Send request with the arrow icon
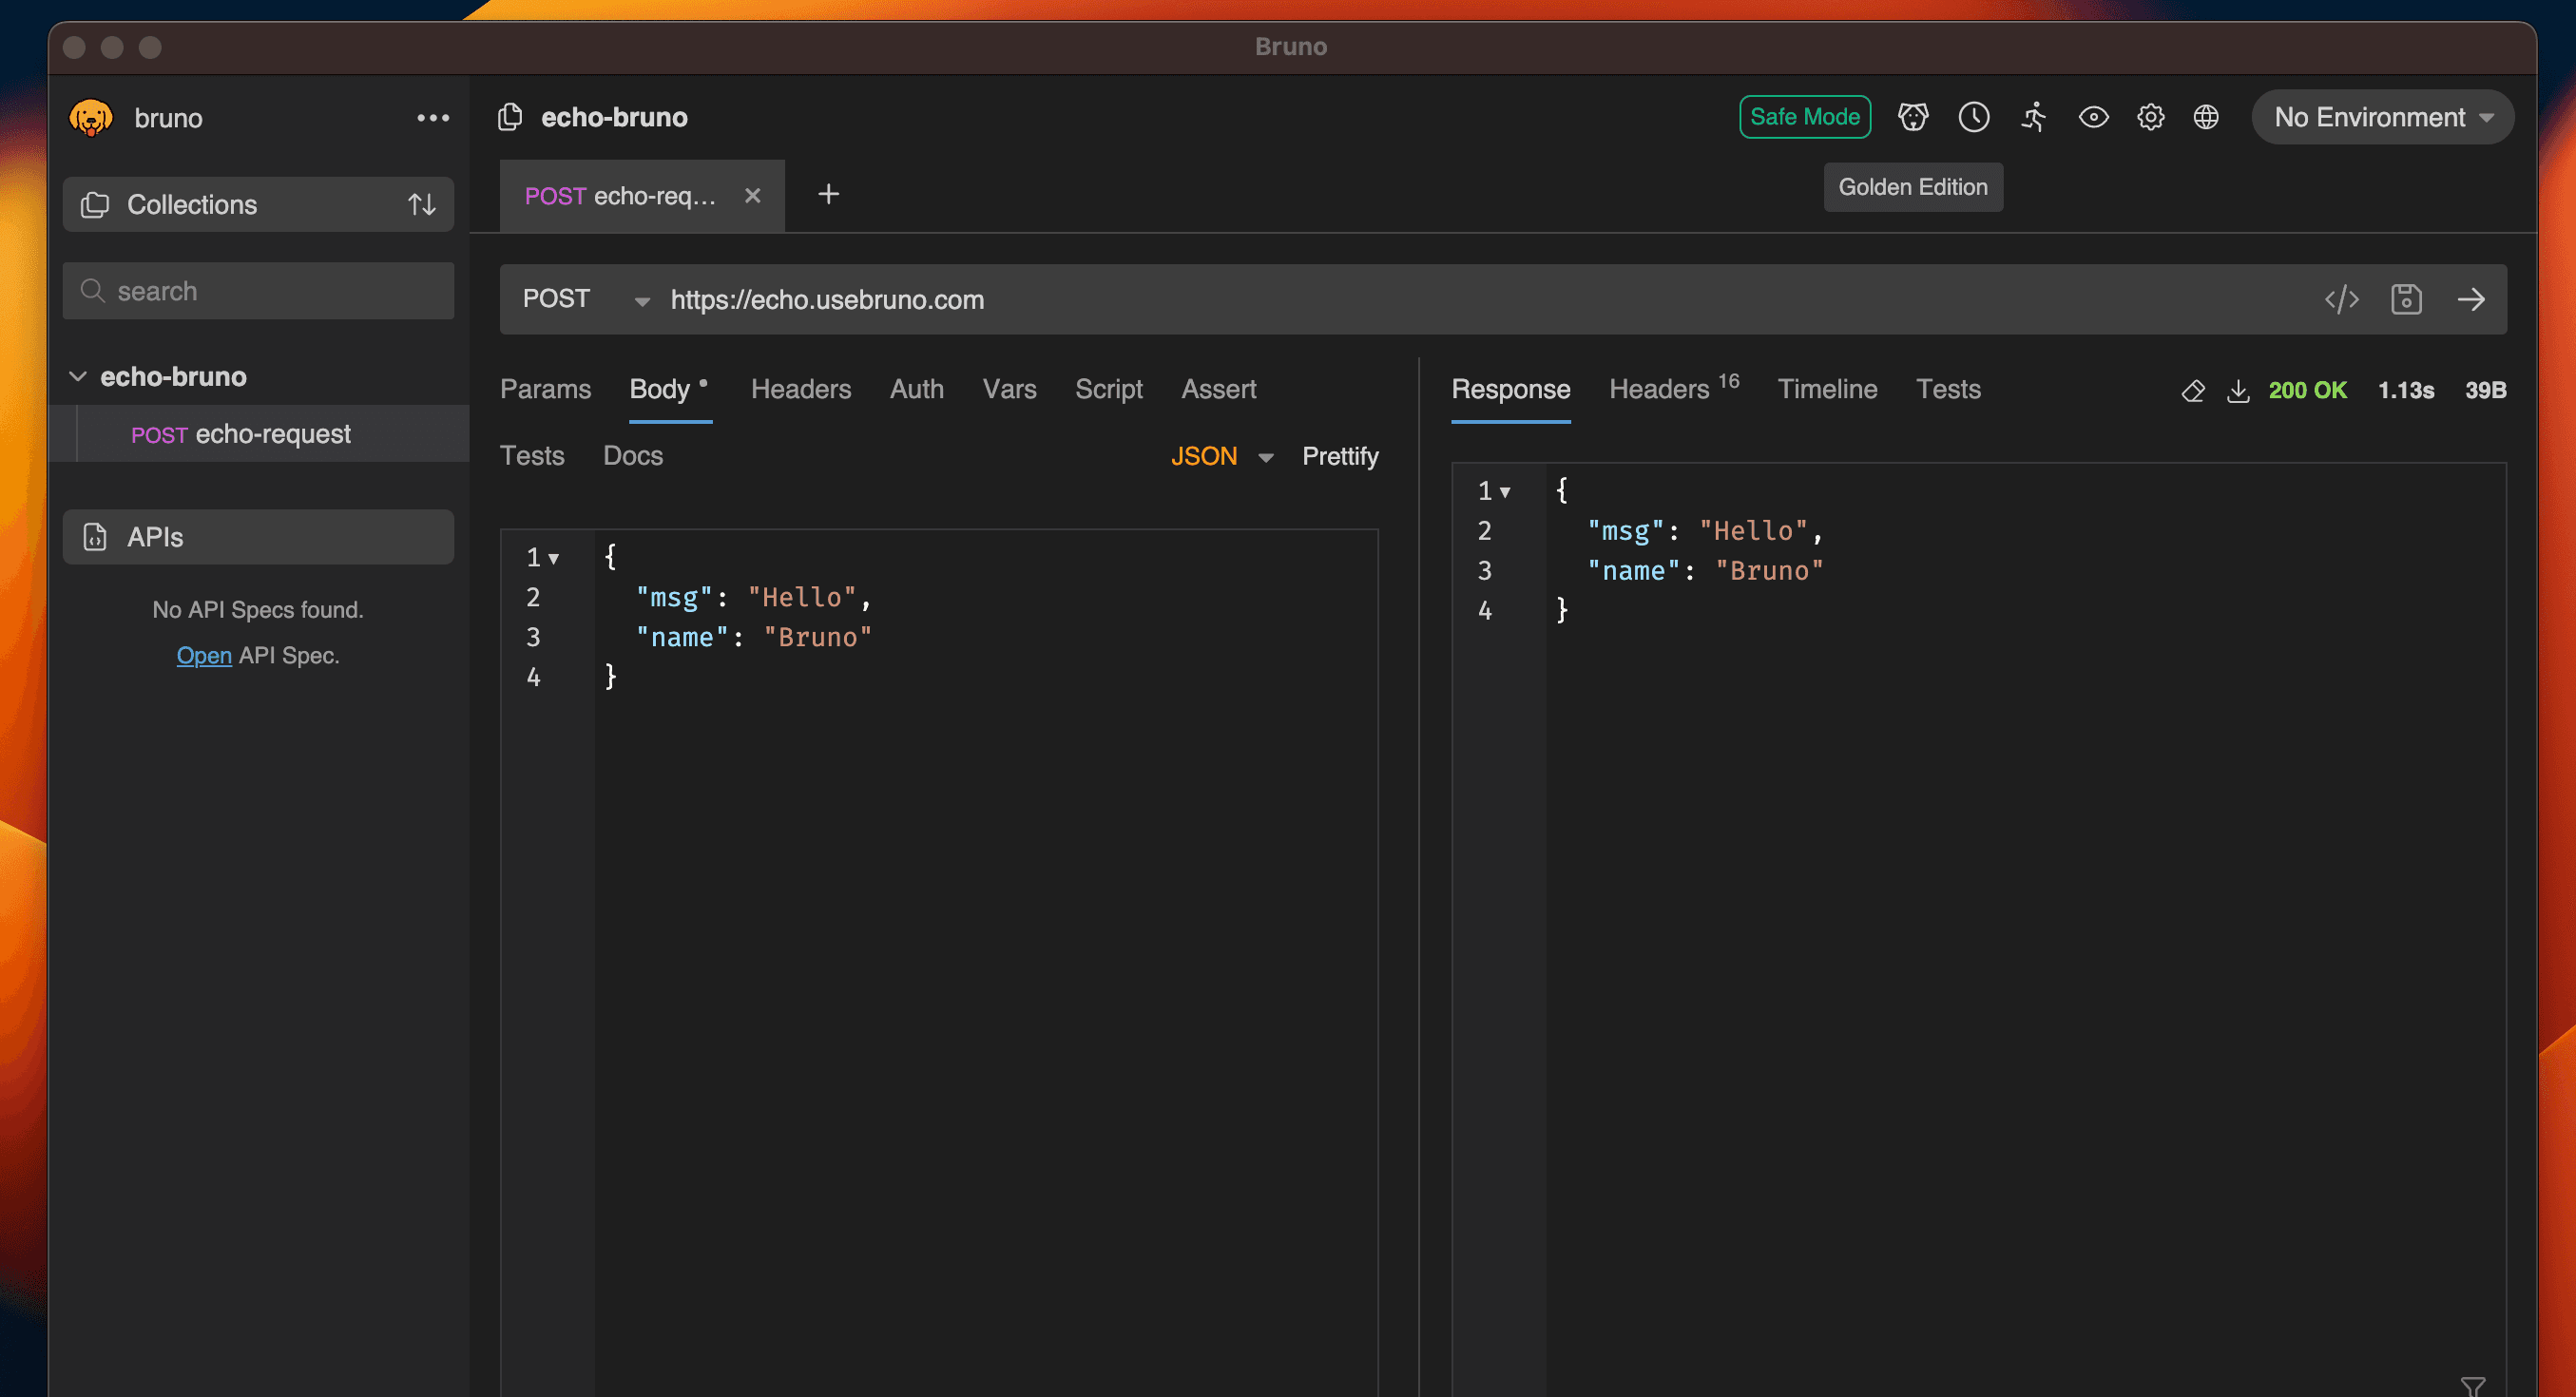2576x1397 pixels. (x=2471, y=299)
